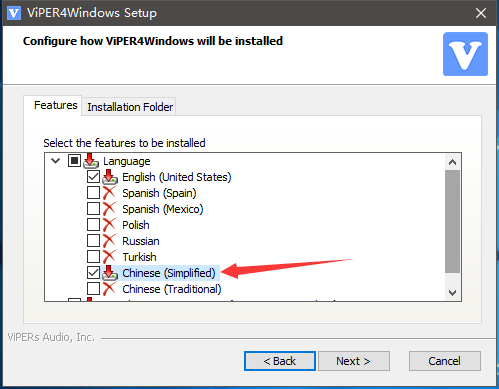
Task: Select the Language tree label
Action: coord(127,161)
